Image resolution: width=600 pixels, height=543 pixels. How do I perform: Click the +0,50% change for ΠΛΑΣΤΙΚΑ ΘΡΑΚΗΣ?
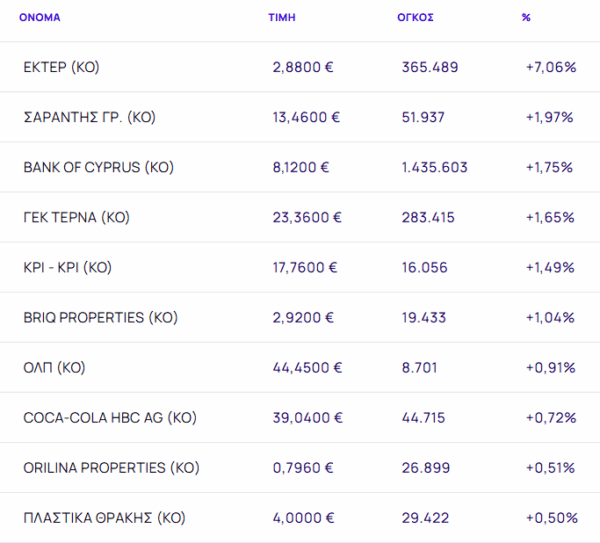[x=551, y=518]
